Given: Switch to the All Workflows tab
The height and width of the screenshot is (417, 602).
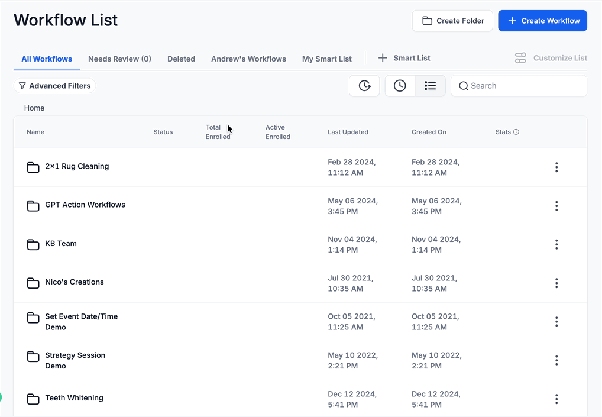Looking at the screenshot, I should coord(47,59).
